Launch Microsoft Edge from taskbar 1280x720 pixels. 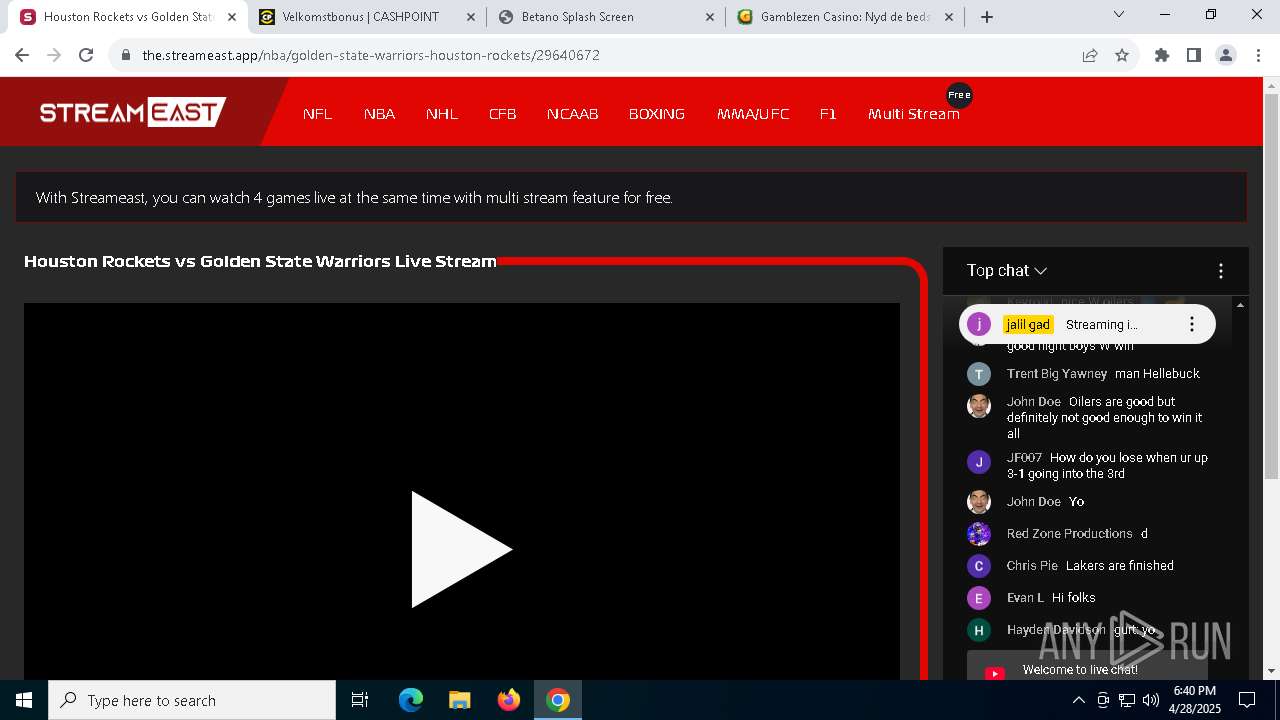[x=411, y=700]
